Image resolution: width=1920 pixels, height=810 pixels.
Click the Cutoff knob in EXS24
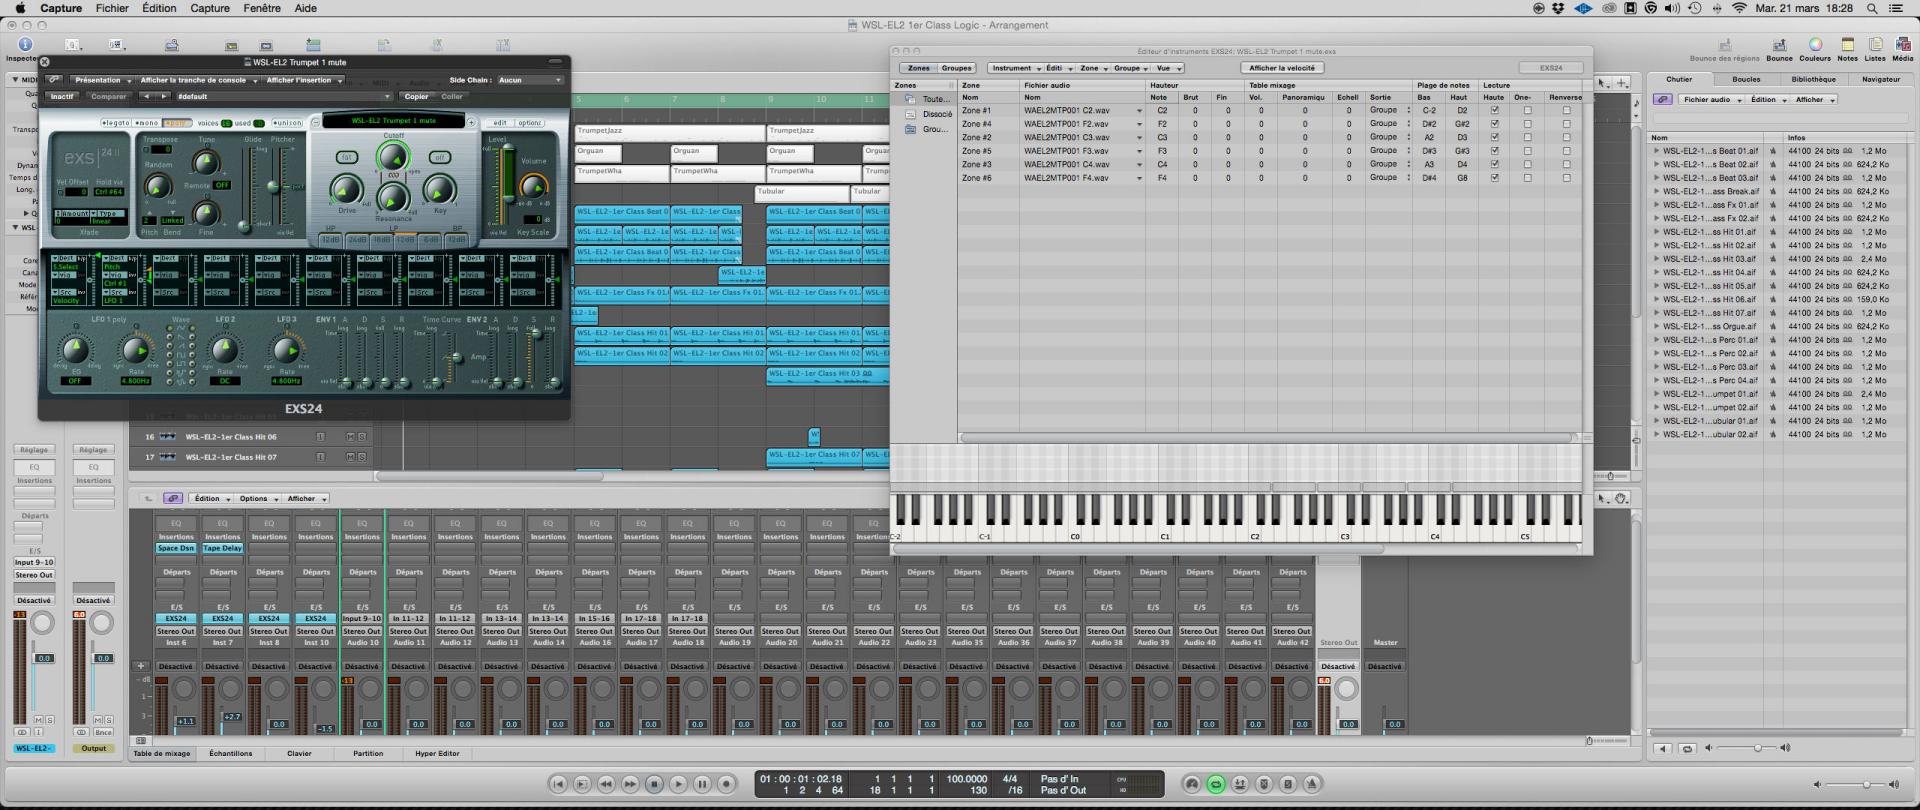[x=392, y=156]
